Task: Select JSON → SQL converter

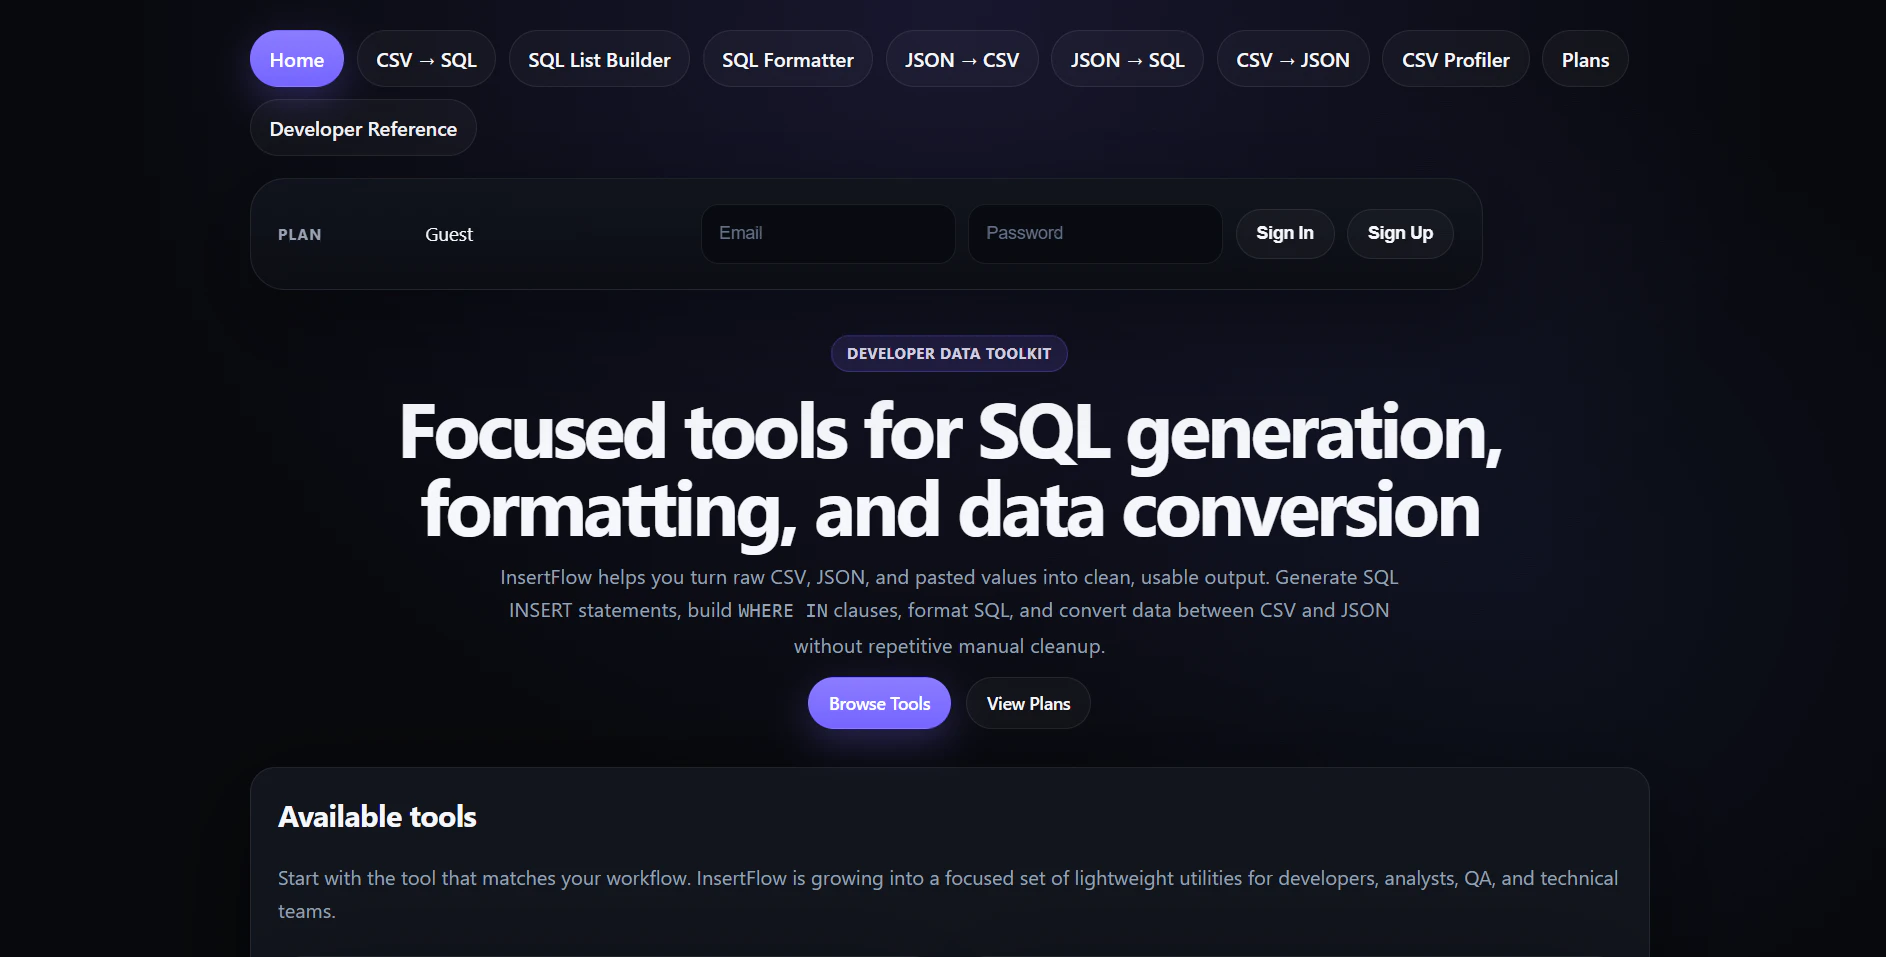Action: click(x=1127, y=59)
